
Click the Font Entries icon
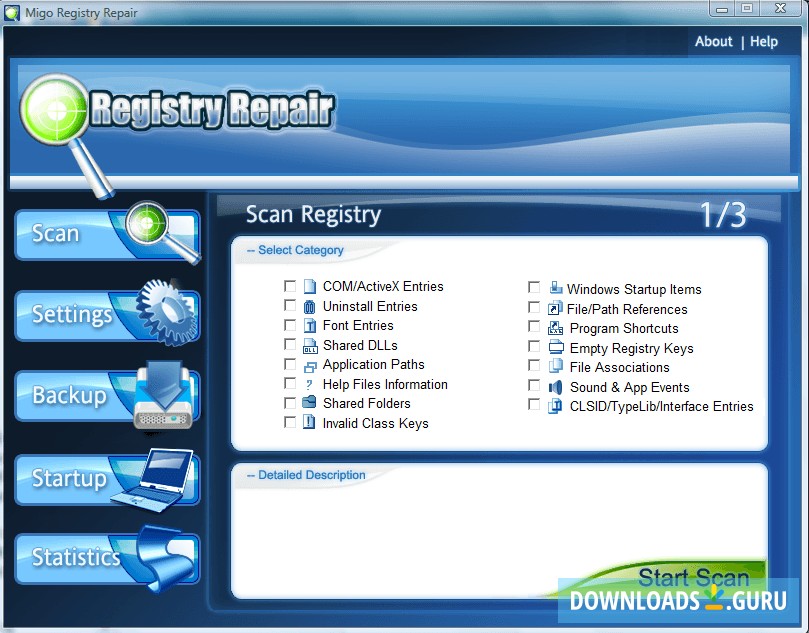pyautogui.click(x=310, y=326)
